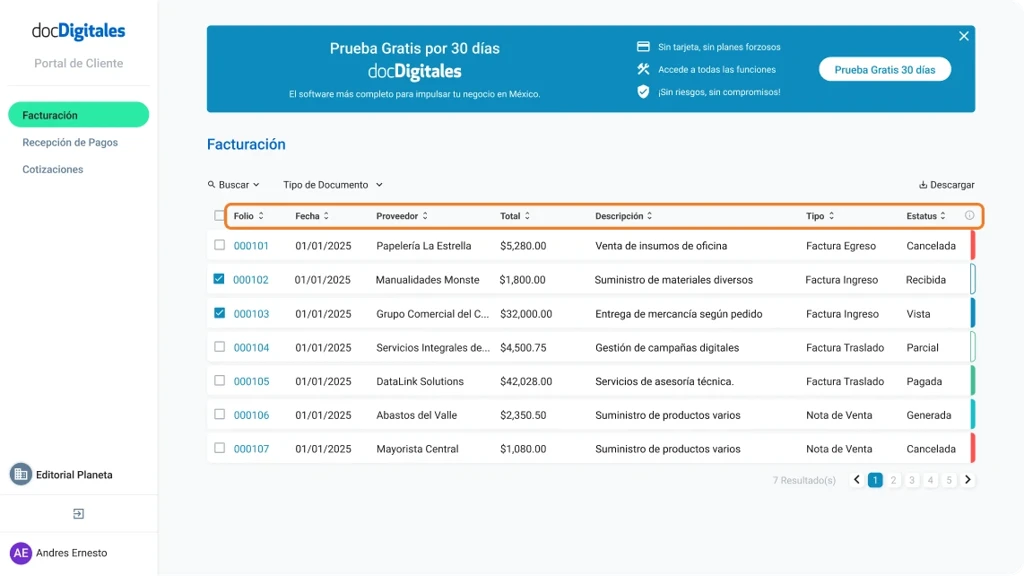This screenshot has height=576, width=1024.
Task: Click the Prueba Gratis 30 días button
Action: click(x=884, y=69)
